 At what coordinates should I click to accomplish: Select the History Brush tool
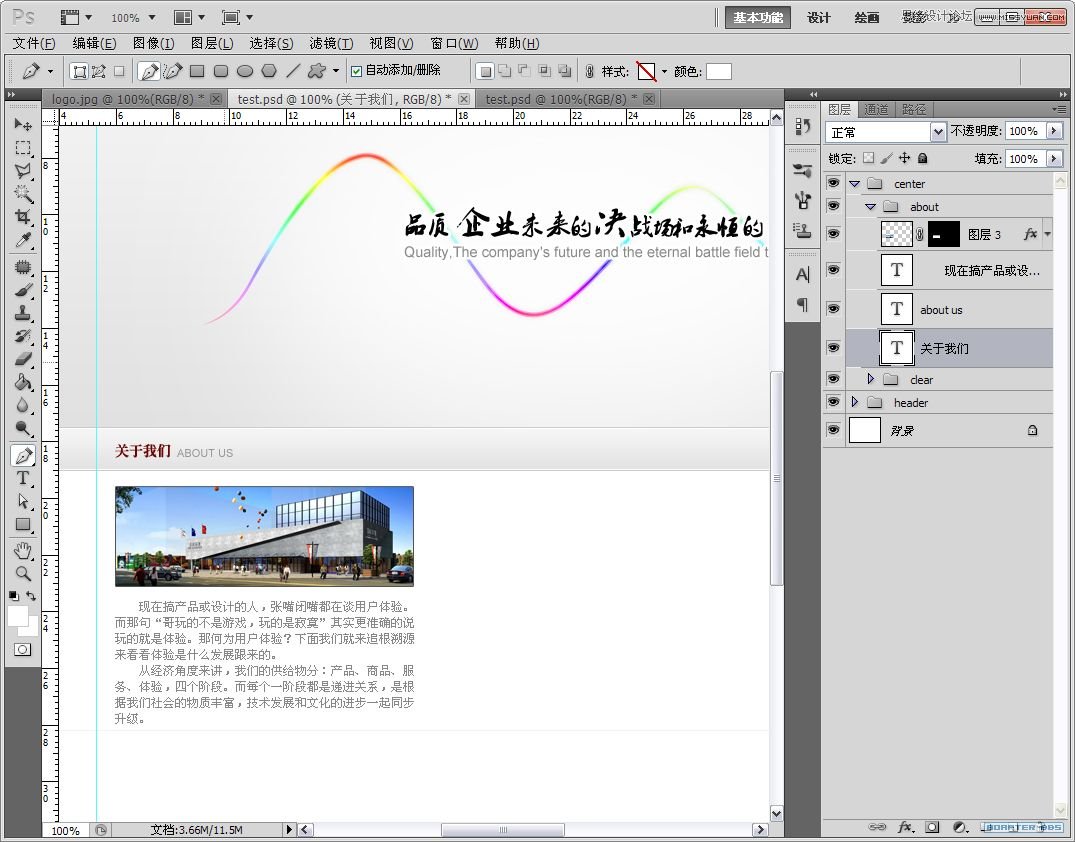point(23,336)
